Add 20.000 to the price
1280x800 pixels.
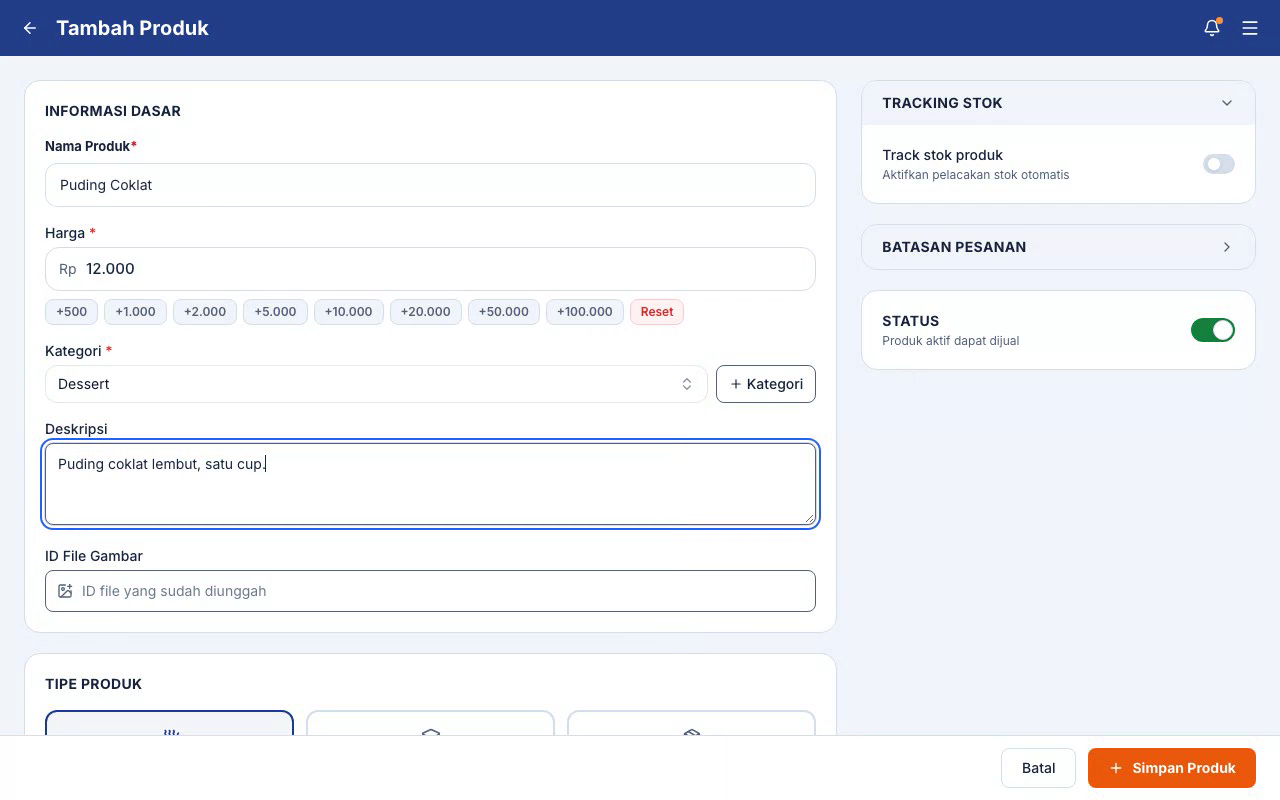coord(426,312)
